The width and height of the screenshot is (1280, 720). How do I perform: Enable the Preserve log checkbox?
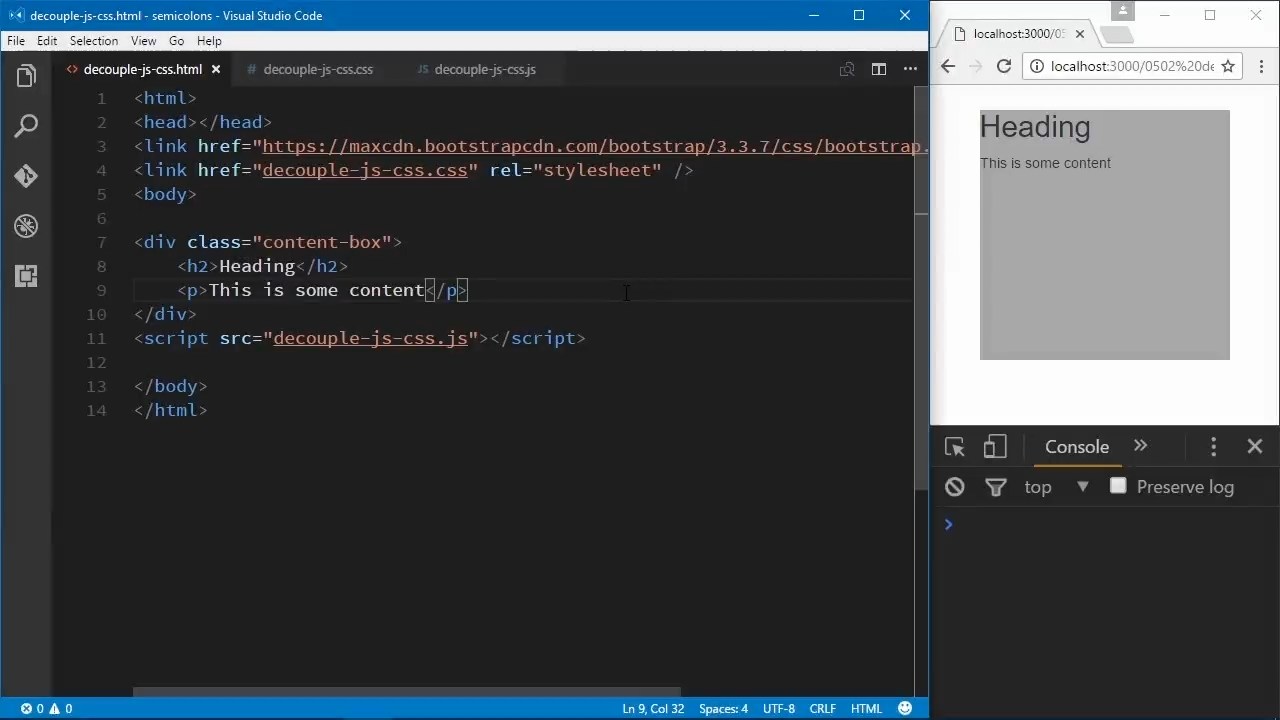tap(1118, 486)
